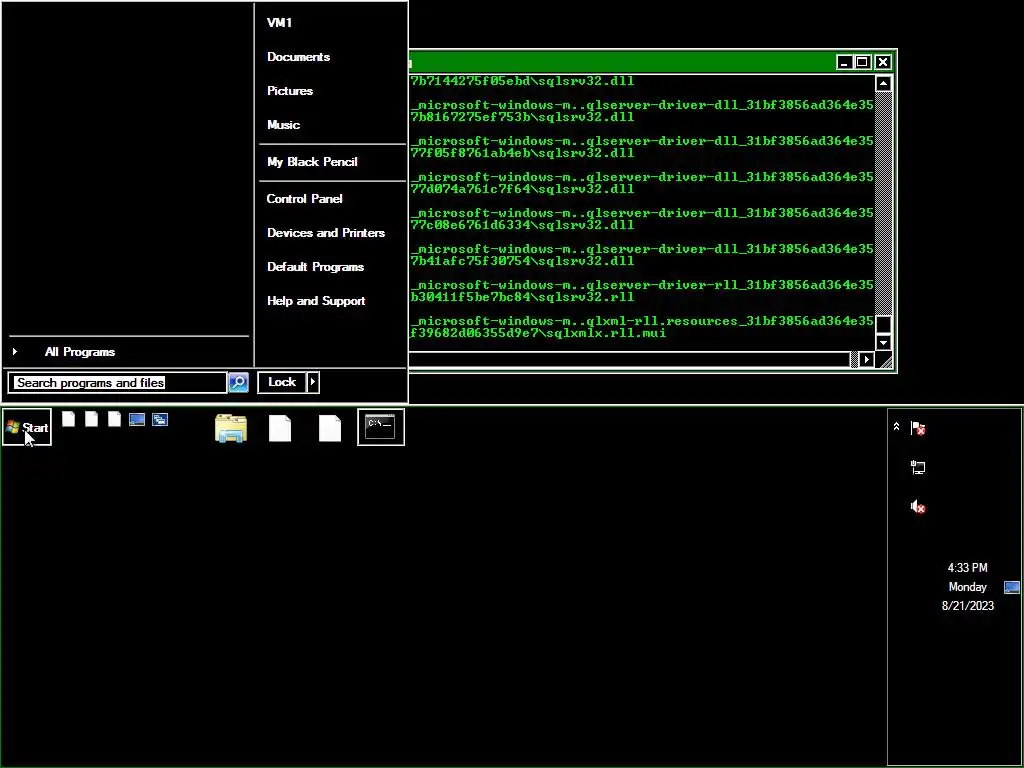Open the File Explorer folder icon on taskbar
1024x768 pixels.
click(231, 428)
